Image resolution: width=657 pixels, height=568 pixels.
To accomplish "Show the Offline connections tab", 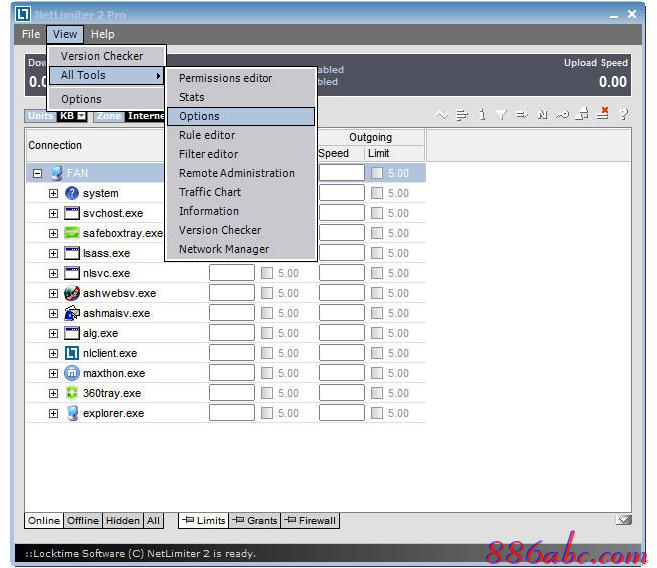I will point(83,520).
